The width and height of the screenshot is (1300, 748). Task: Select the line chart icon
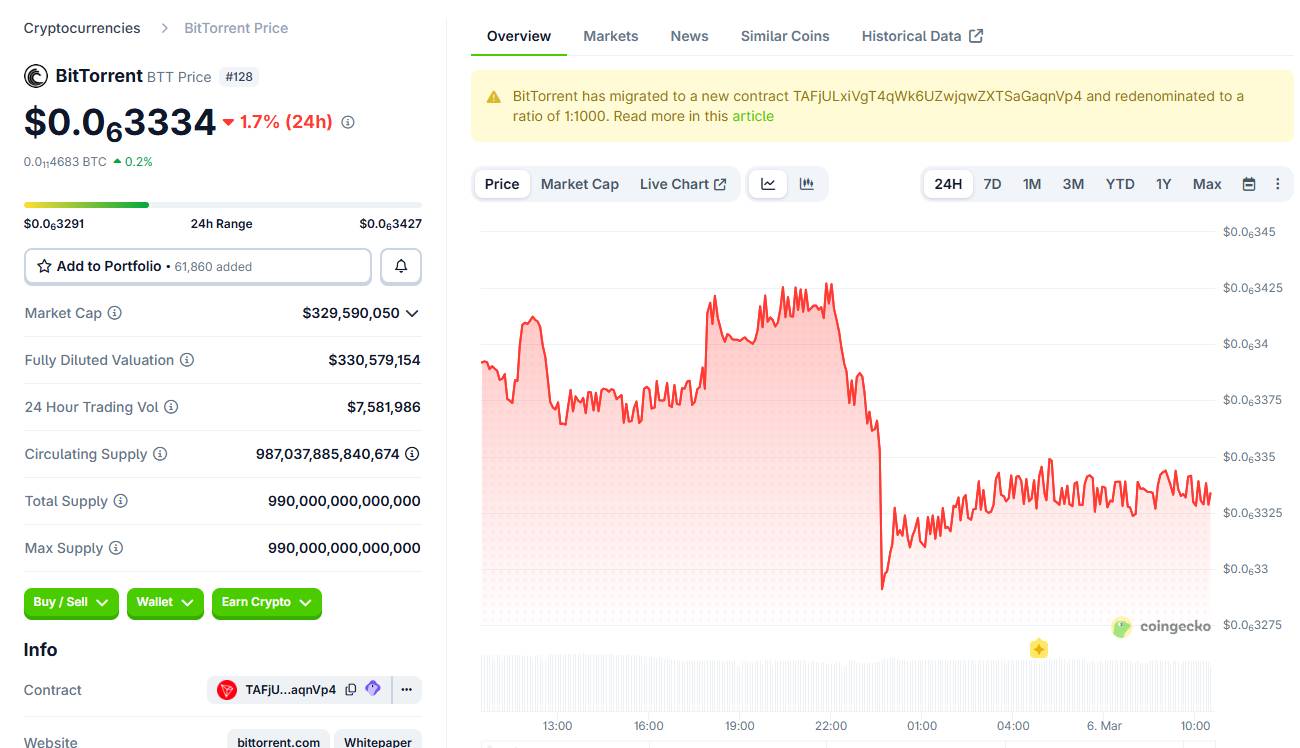767,183
